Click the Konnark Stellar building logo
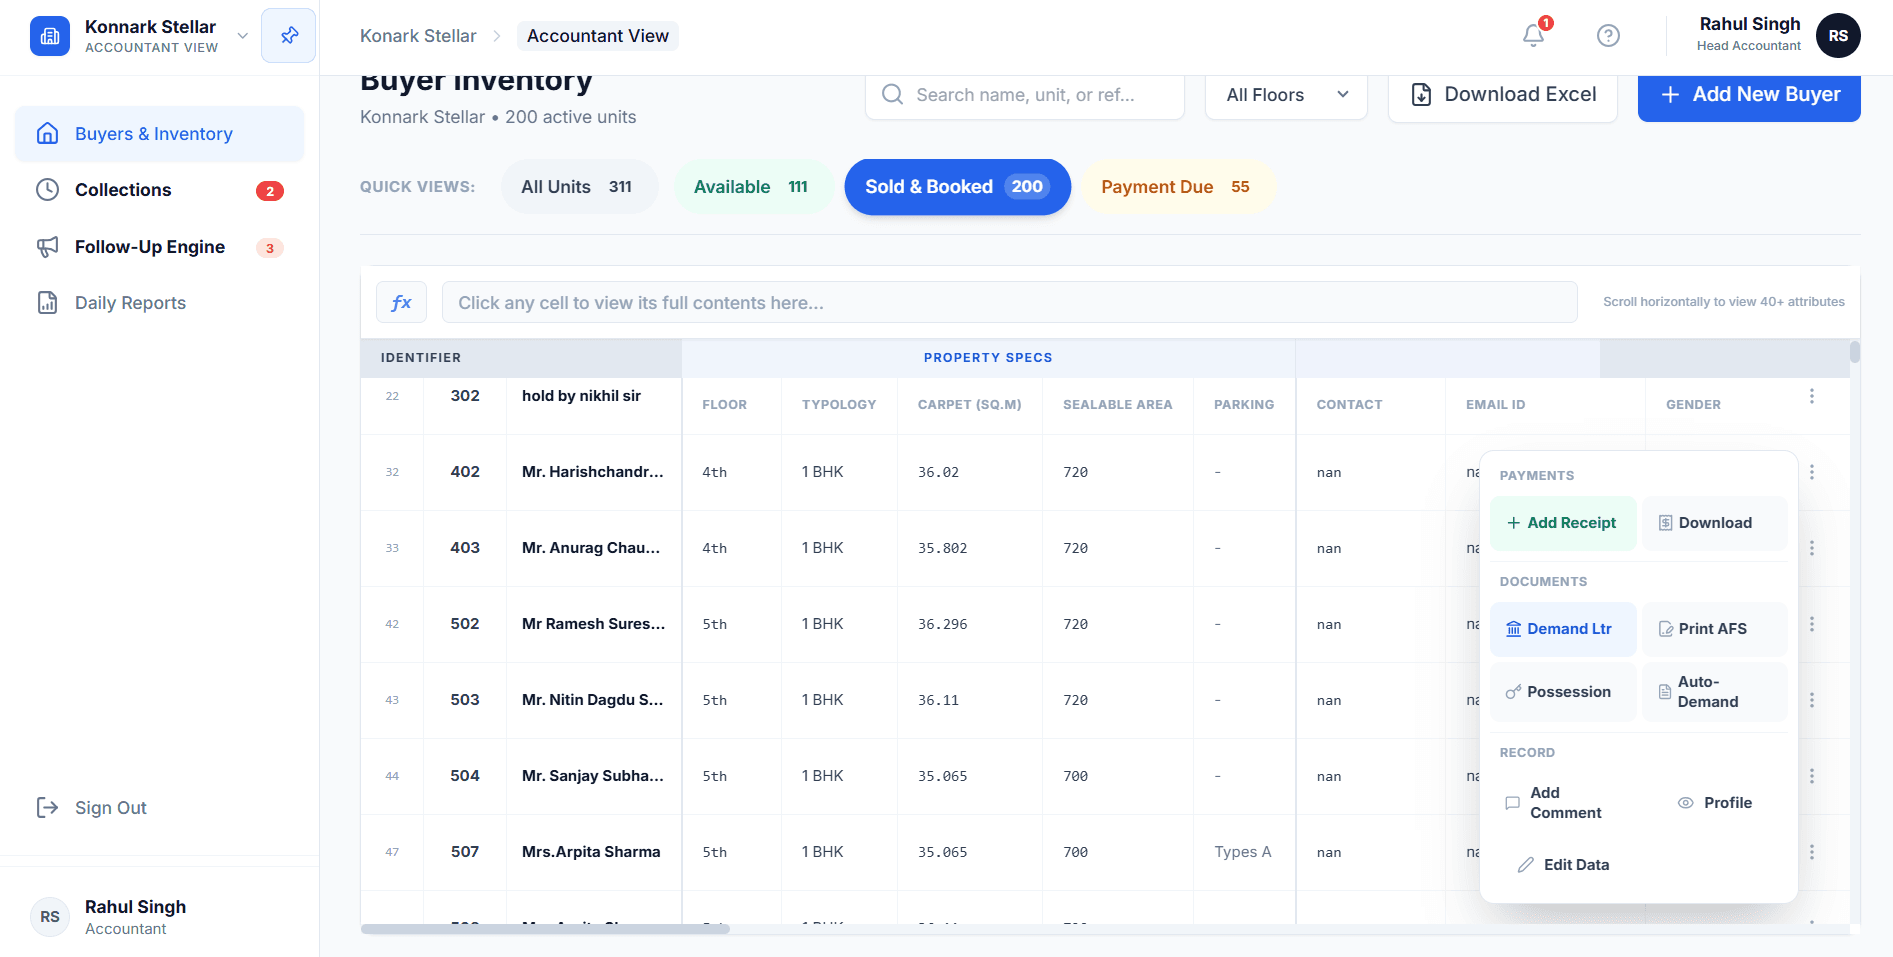 click(x=49, y=35)
